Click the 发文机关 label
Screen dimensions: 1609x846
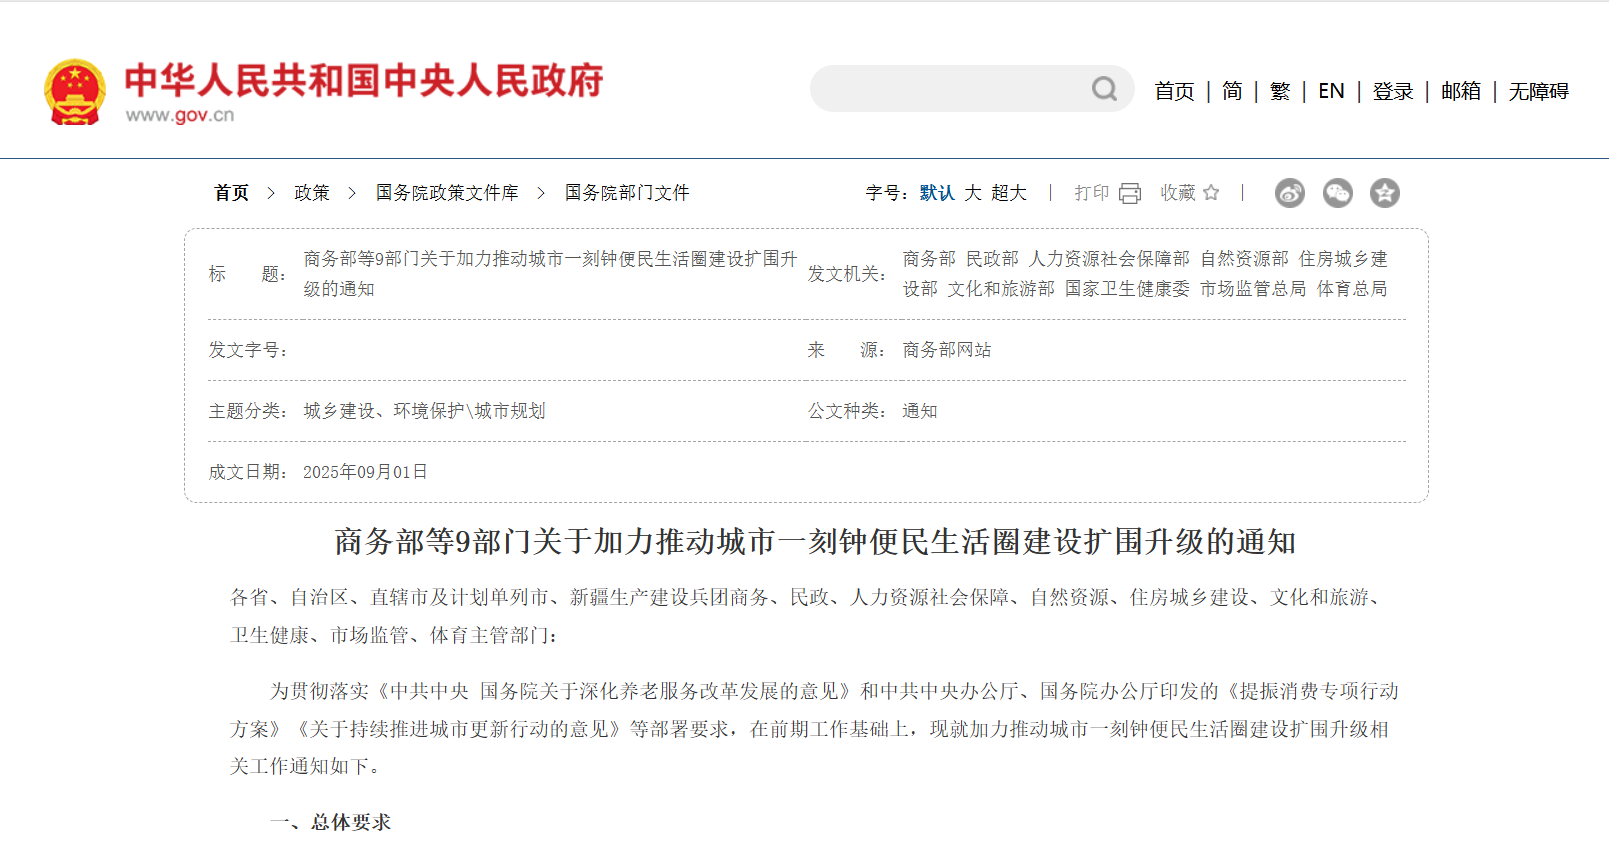tap(847, 274)
